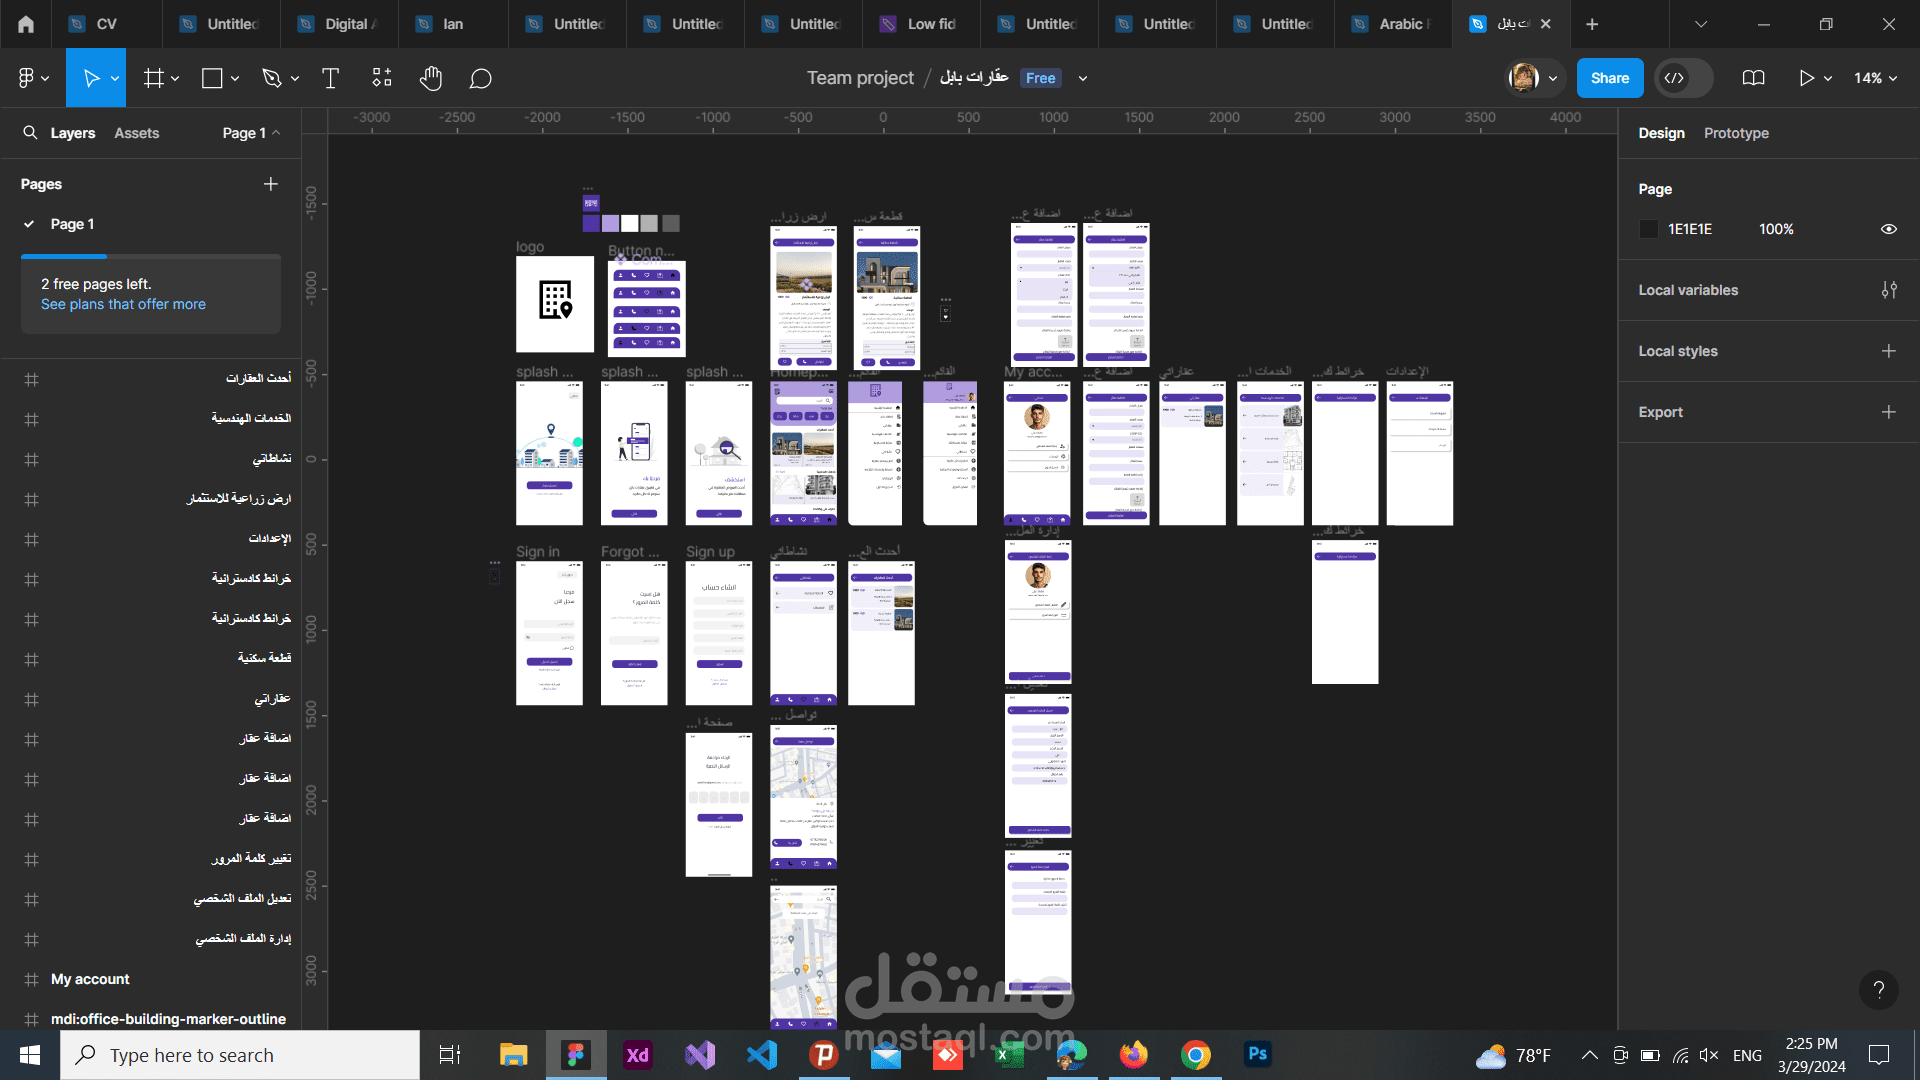
Task: Select mdi:office-building-marker-outline layer
Action: pyautogui.click(x=168, y=1019)
